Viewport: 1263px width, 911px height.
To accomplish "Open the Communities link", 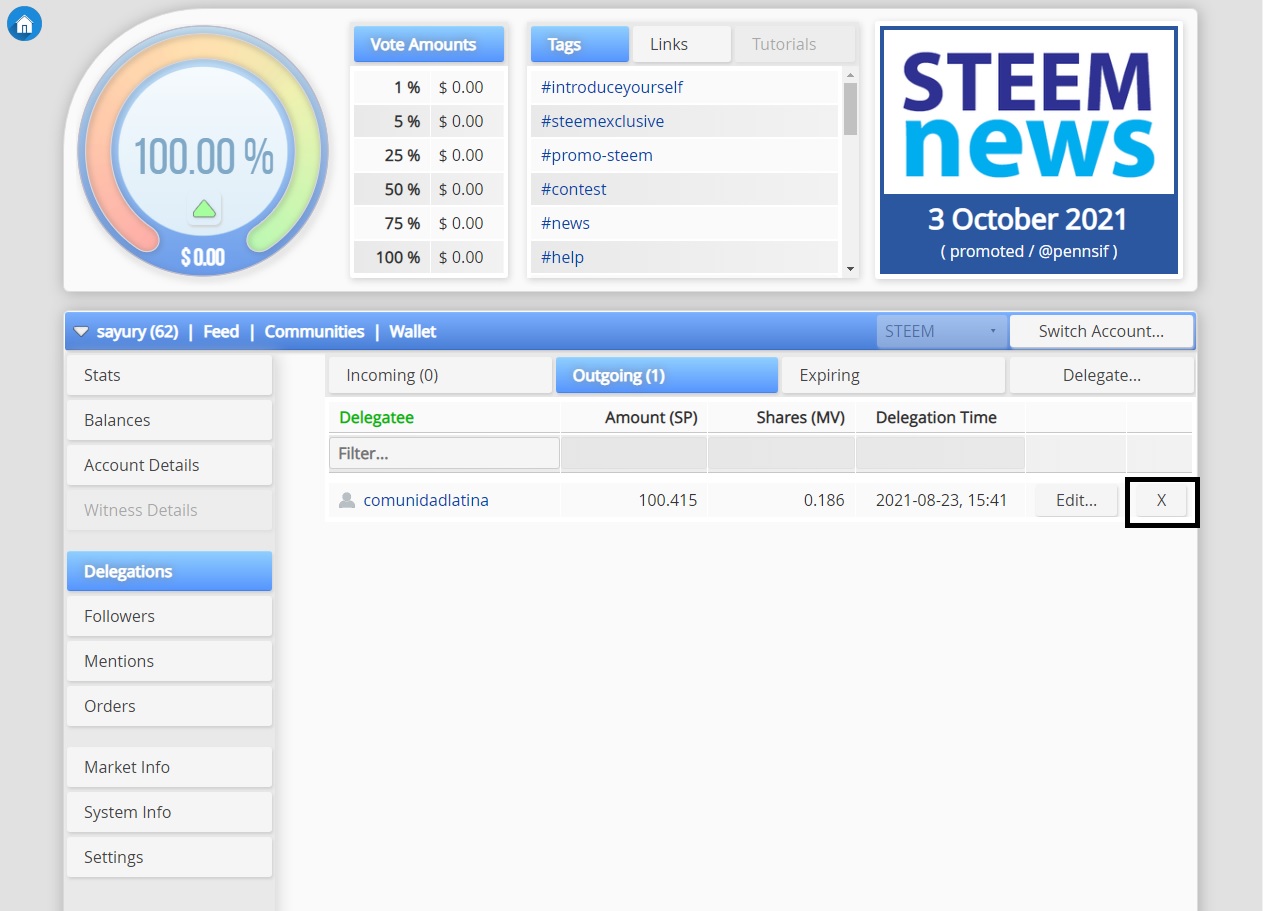I will pos(314,331).
